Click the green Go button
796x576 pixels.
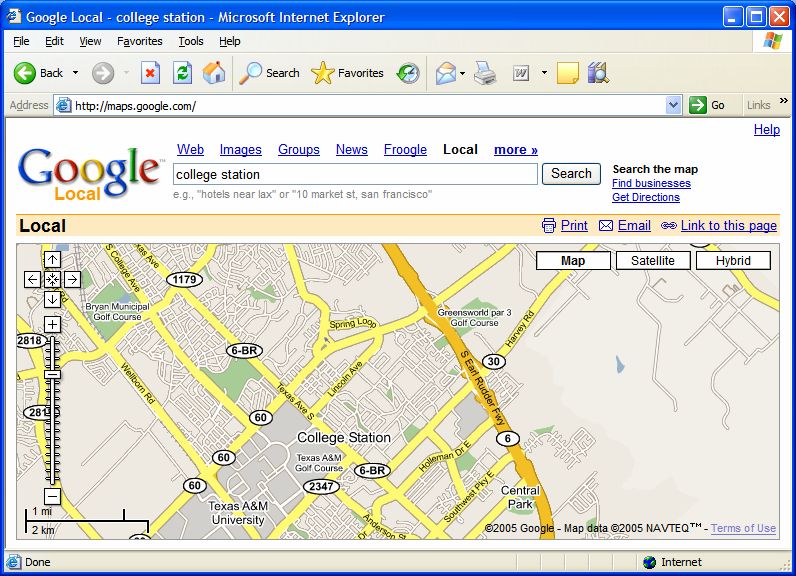707,106
